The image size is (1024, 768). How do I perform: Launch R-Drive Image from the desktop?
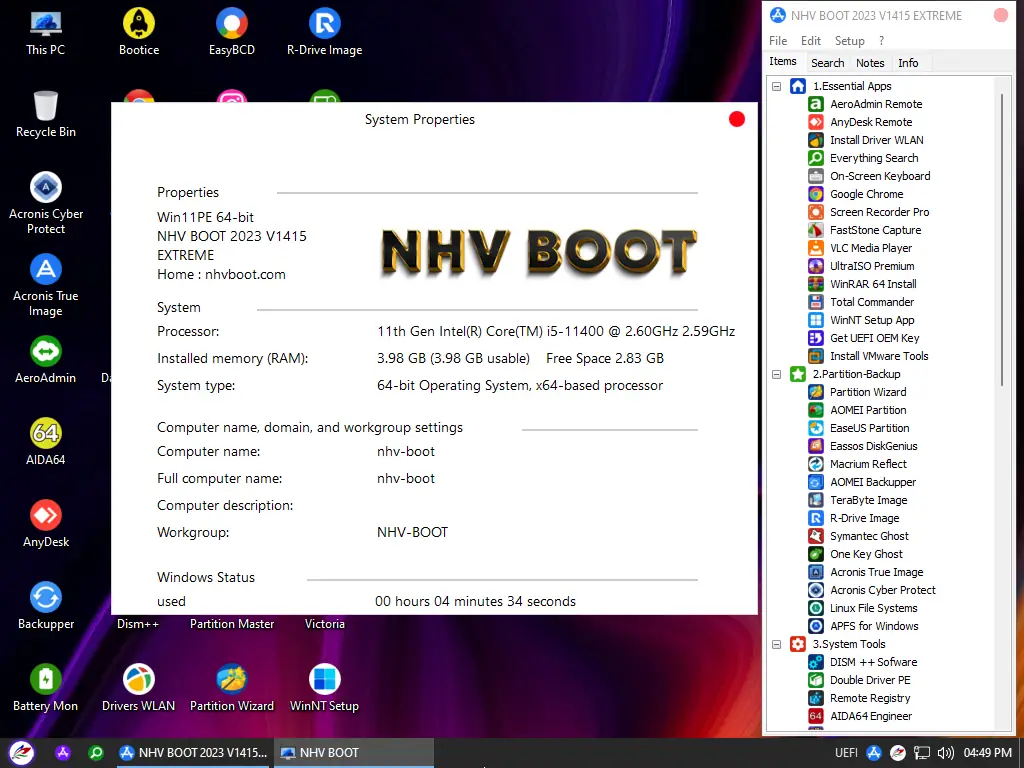click(325, 31)
